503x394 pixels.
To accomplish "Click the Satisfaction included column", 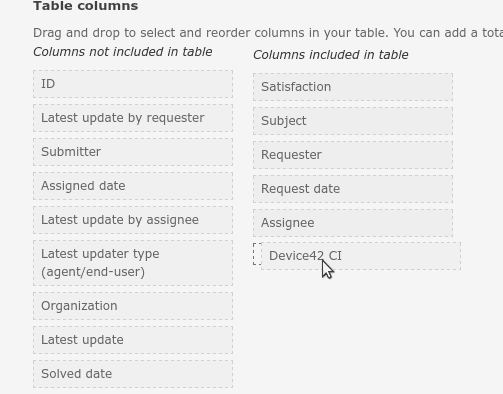I will click(353, 87).
